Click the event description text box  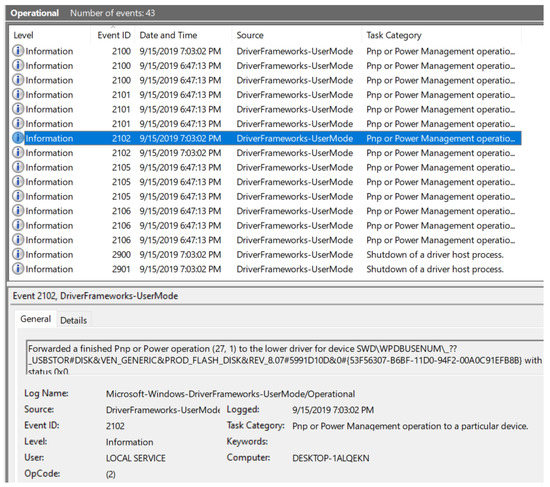(x=285, y=357)
